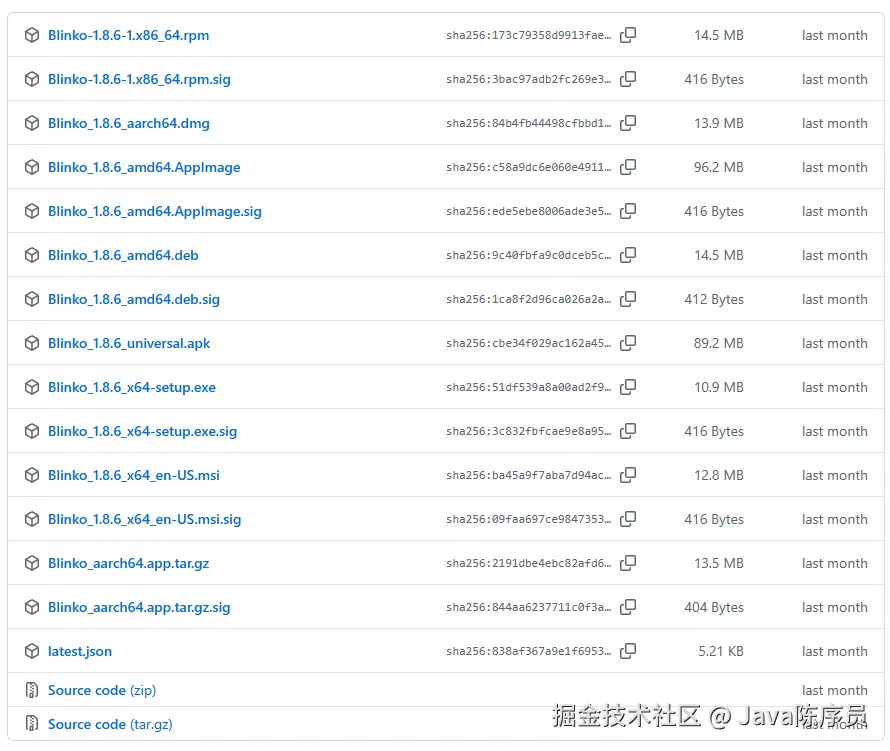The width and height of the screenshot is (890, 751).
Task: Select hash text sha256:cbe34f029ac162a45…
Action: tap(528, 343)
